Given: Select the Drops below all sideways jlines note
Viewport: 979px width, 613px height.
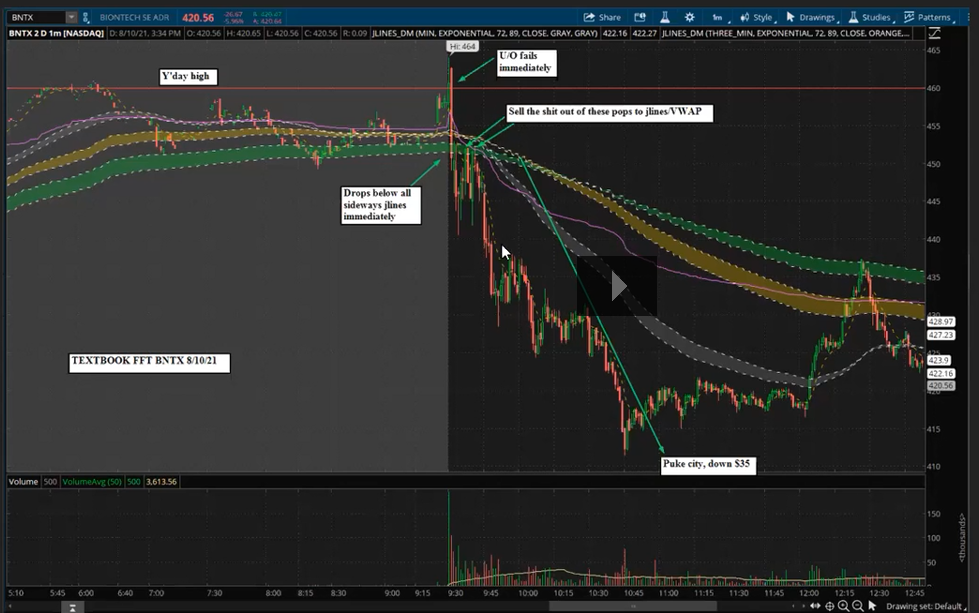Looking at the screenshot, I should pos(381,205).
